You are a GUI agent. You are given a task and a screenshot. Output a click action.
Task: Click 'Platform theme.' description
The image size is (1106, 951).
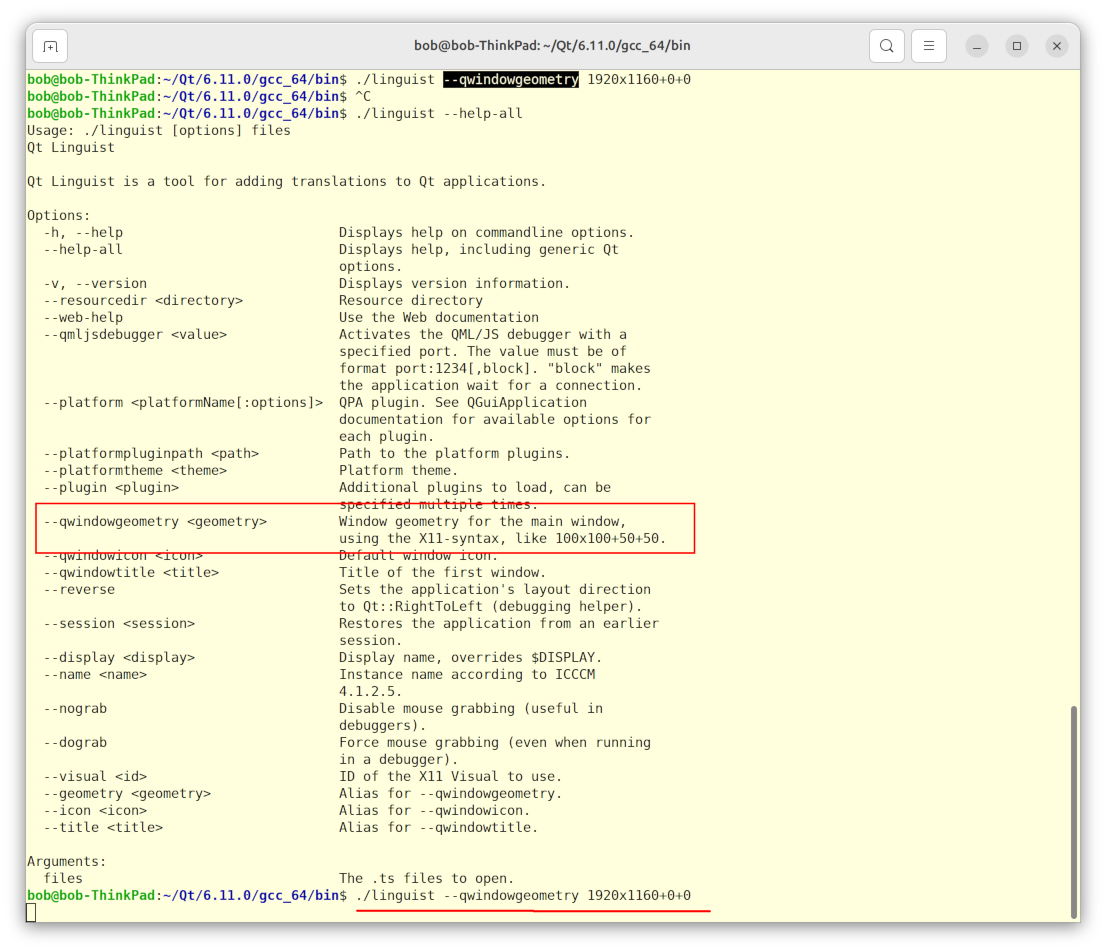398,471
